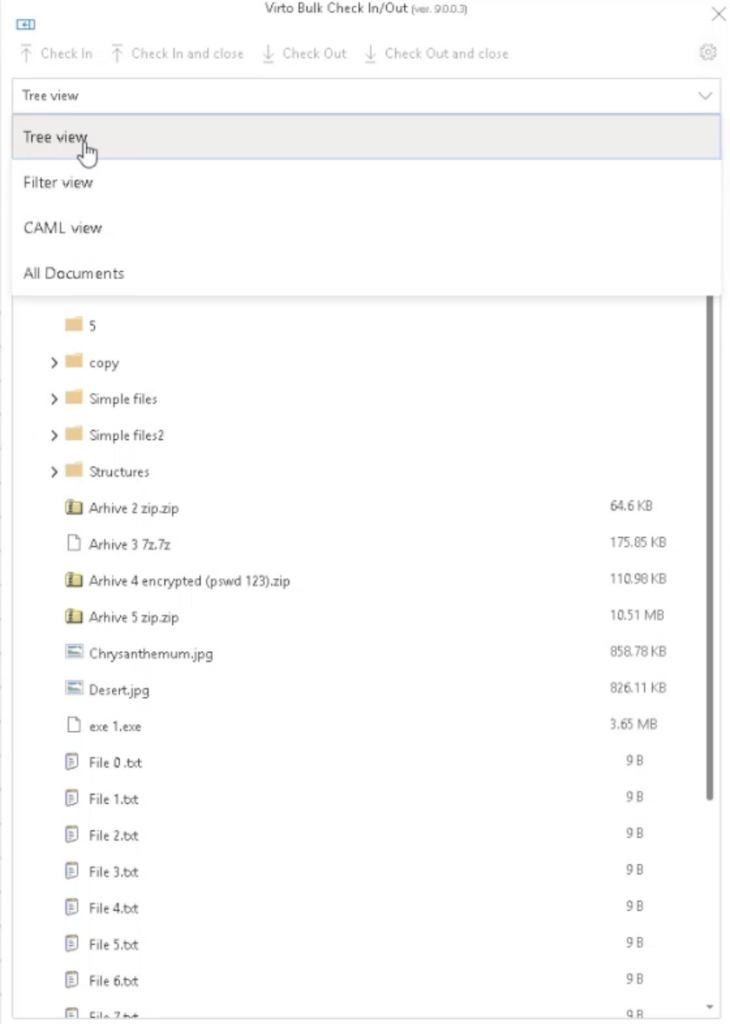Select the Arhive 2 zip.zip archive icon
The image size is (730, 1024).
point(74,507)
